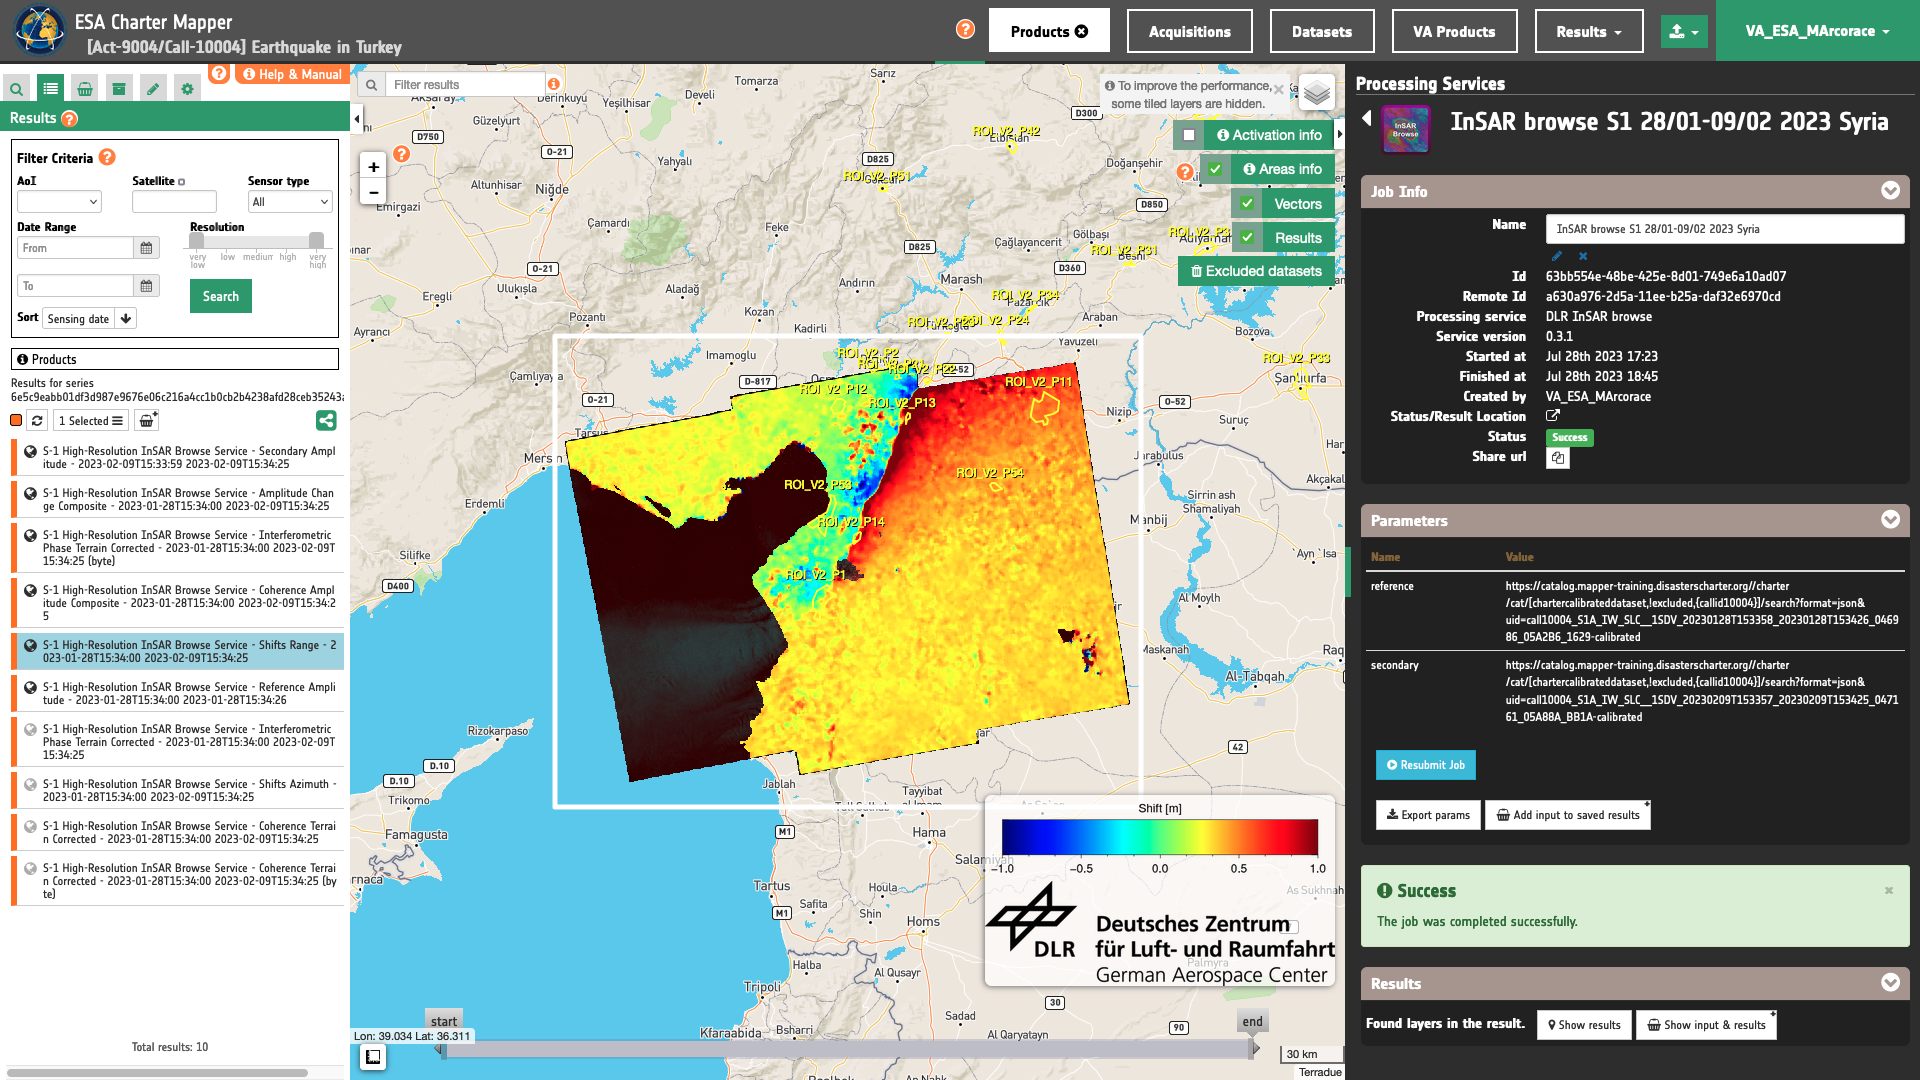The height and width of the screenshot is (1080, 1920).
Task: Collapse the Job Info section
Action: pyautogui.click(x=1890, y=191)
